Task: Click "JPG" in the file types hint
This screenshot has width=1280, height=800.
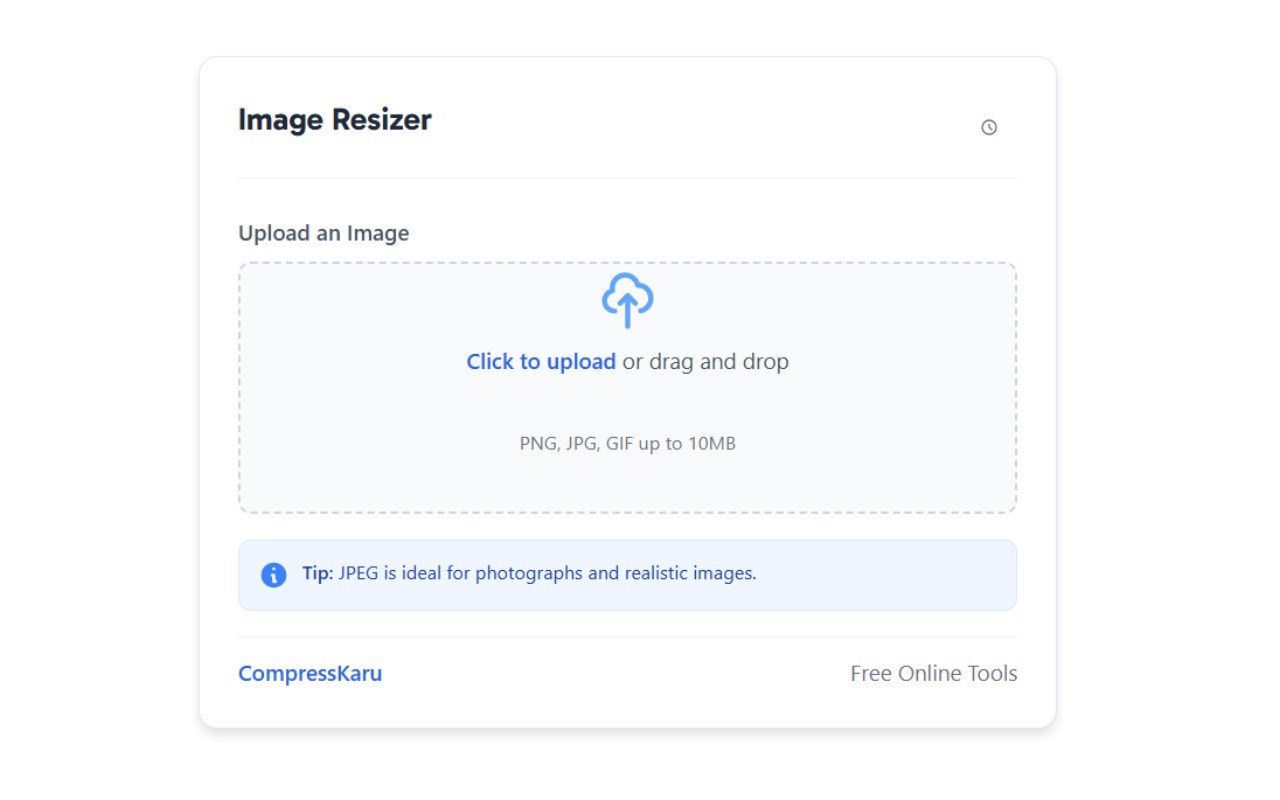Action: [x=580, y=444]
